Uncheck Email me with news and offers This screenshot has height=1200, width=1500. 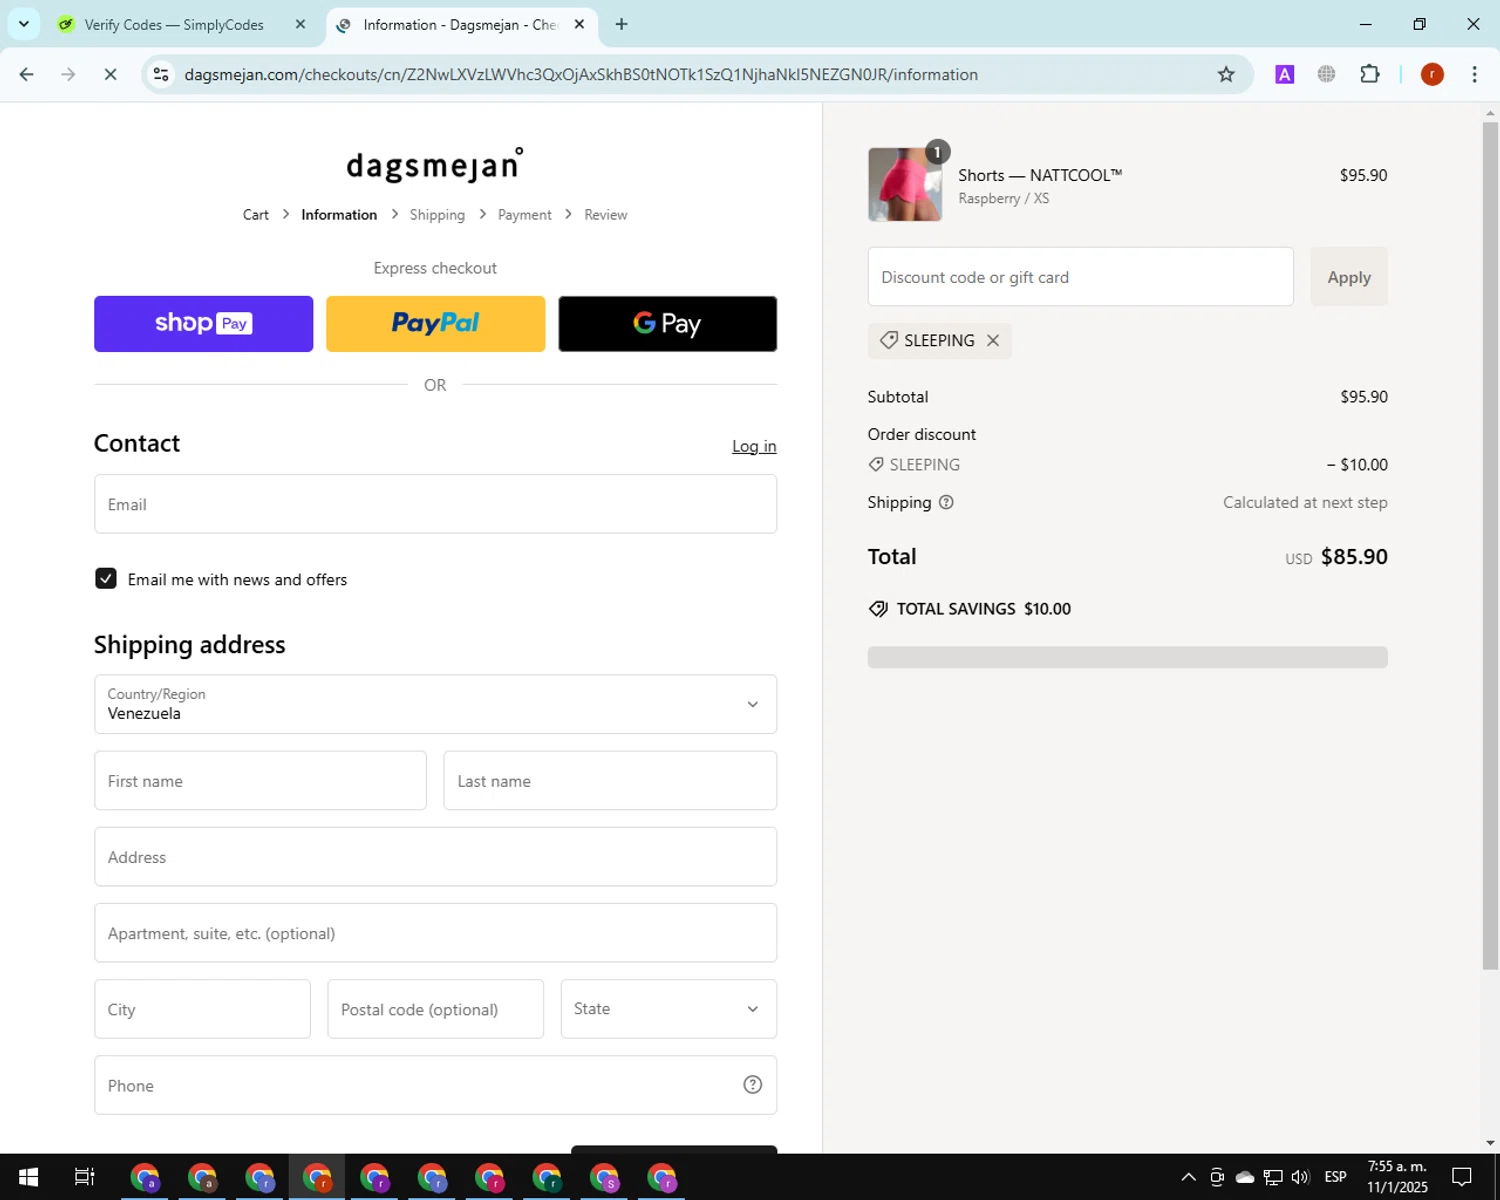click(106, 578)
